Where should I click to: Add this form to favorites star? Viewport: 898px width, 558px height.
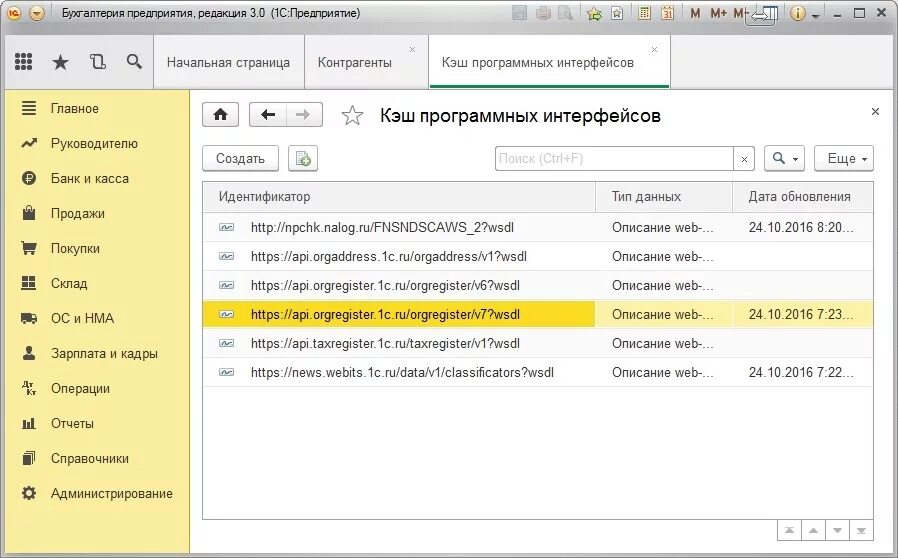click(x=352, y=116)
